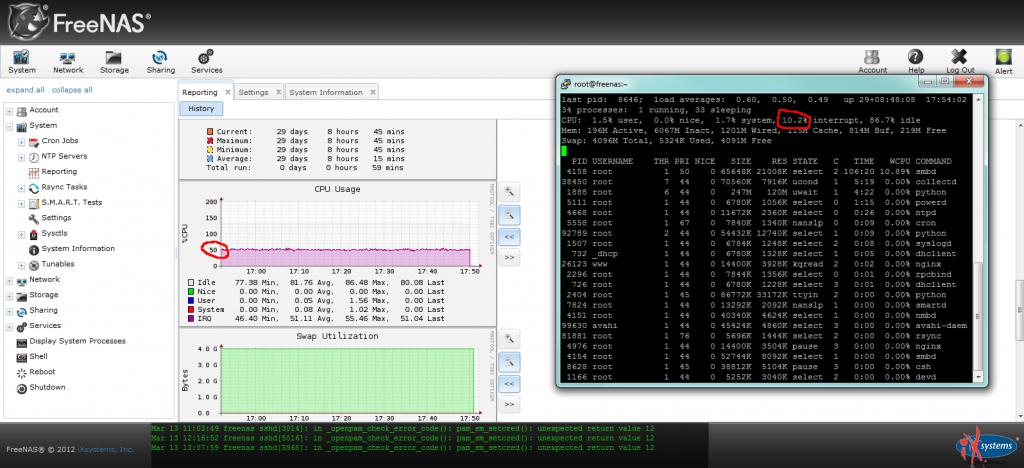Open the System toolbar icon
This screenshot has height=468, width=1024.
(22, 61)
